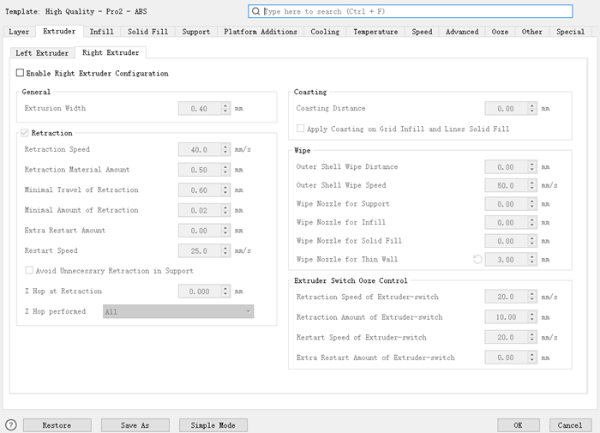This screenshot has height=433, width=600.
Task: Click the Extrusion Width stepper arrows
Action: [x=225, y=108]
